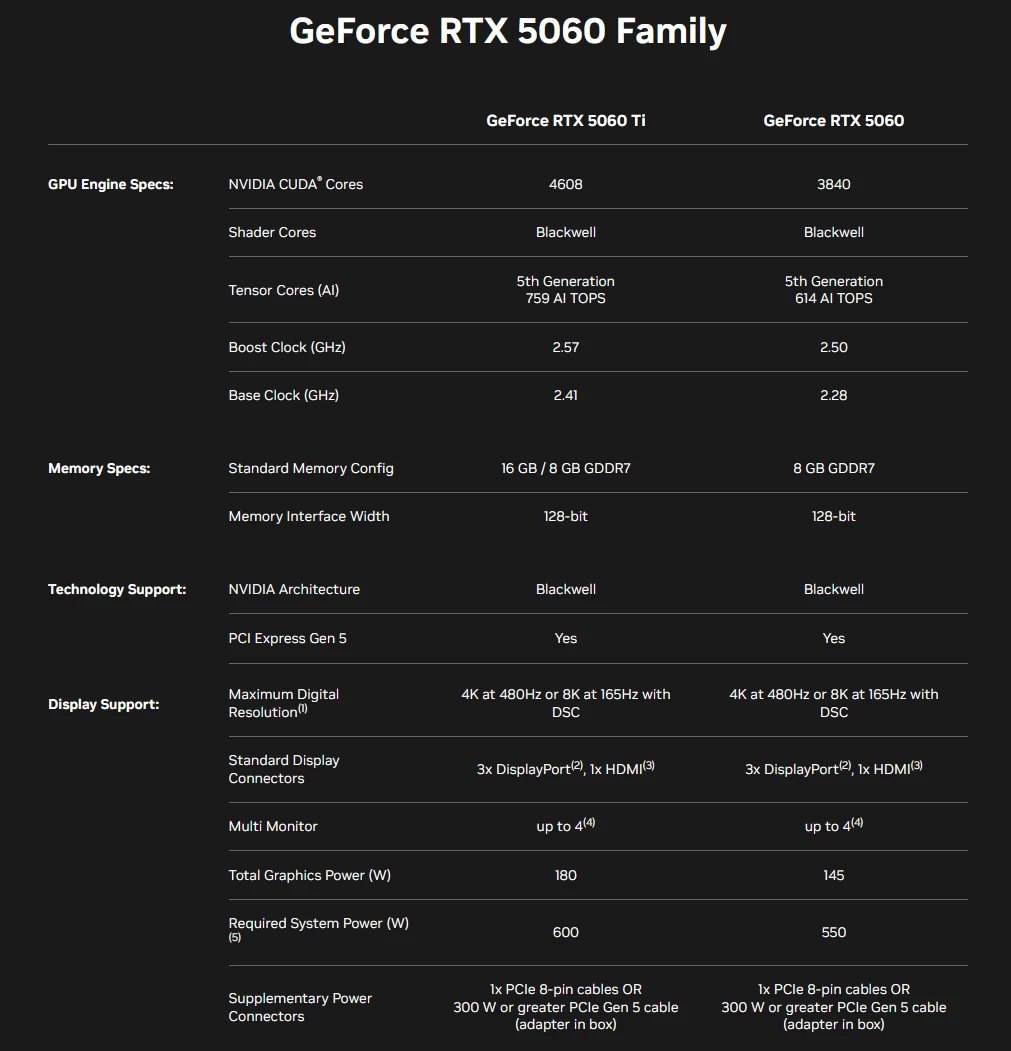Select the 4608 CUDA cores value
This screenshot has height=1051, width=1011.
tap(565, 184)
